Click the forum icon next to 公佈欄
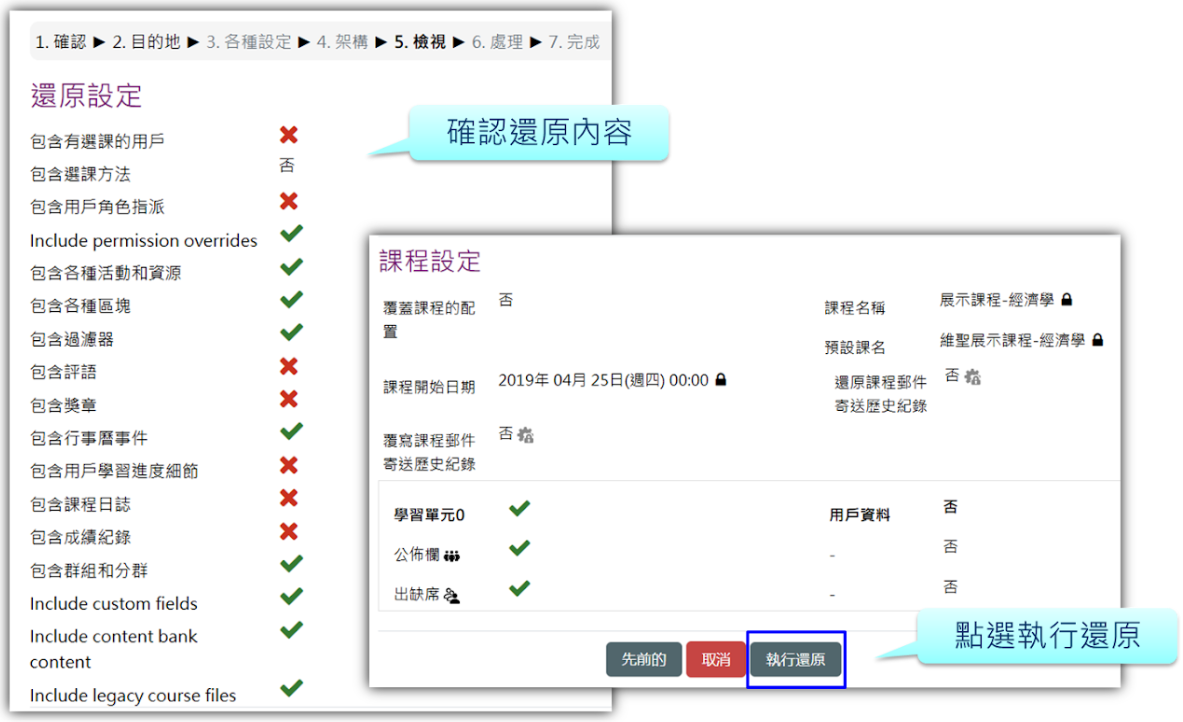 pos(452,556)
